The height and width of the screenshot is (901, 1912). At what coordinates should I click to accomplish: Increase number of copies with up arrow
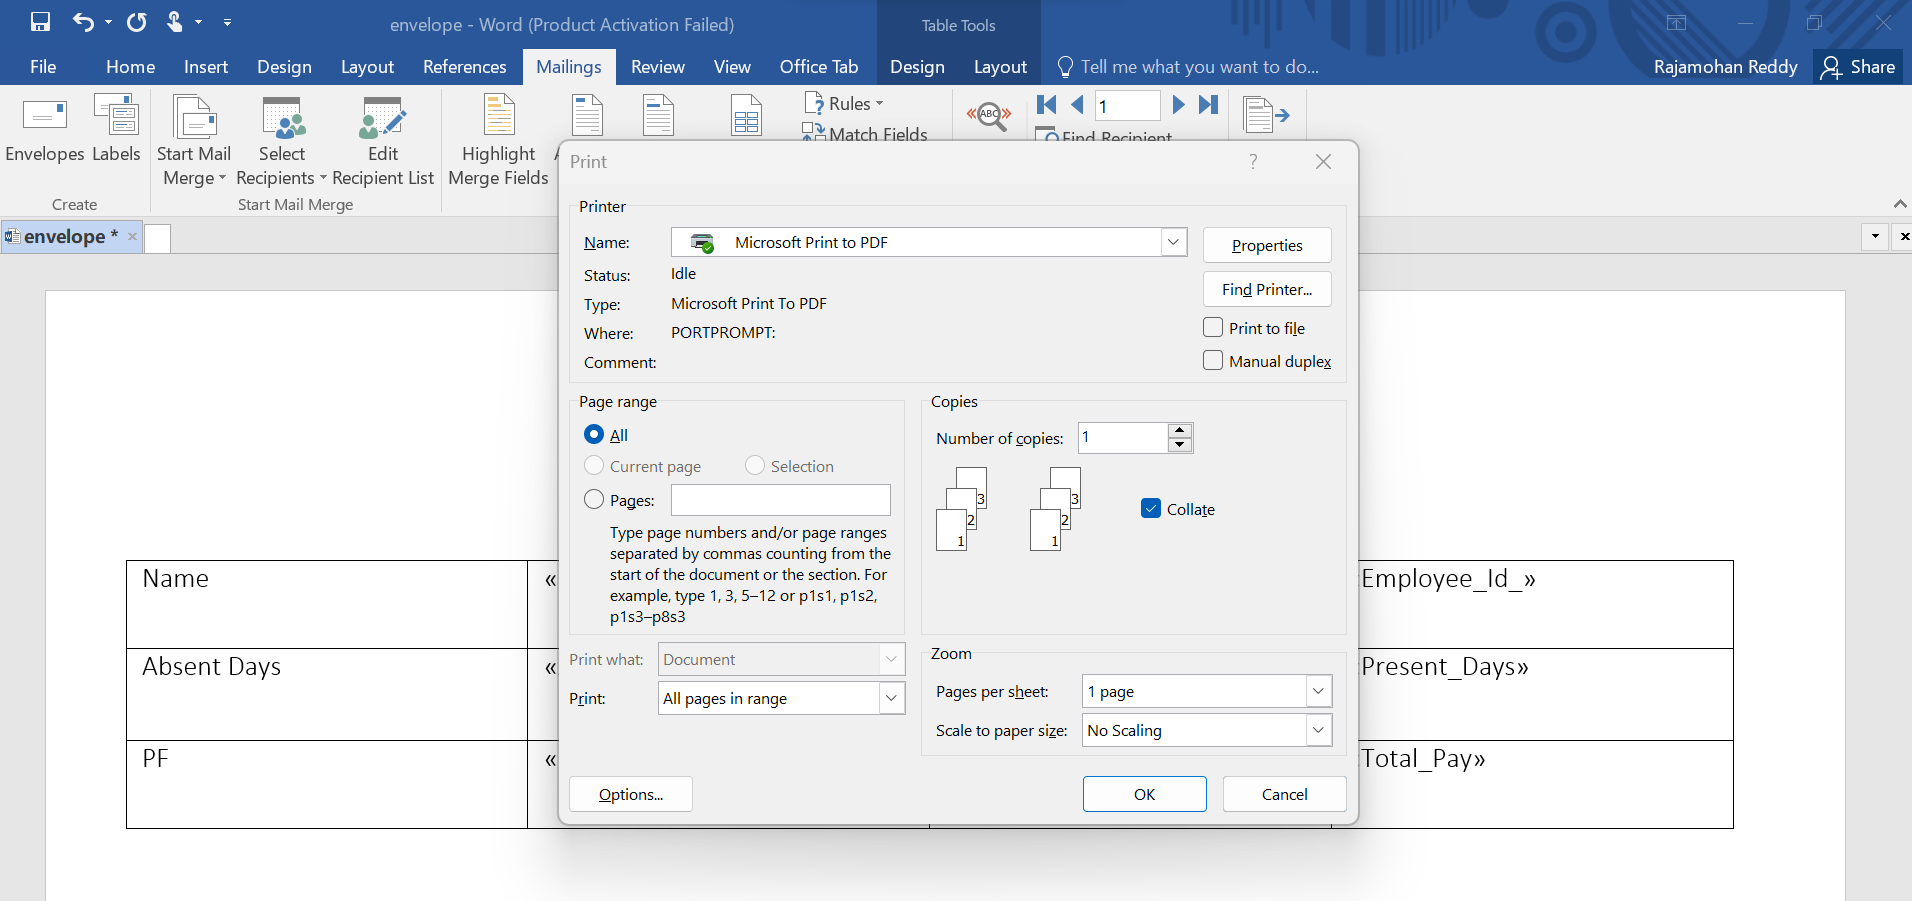click(x=1181, y=430)
